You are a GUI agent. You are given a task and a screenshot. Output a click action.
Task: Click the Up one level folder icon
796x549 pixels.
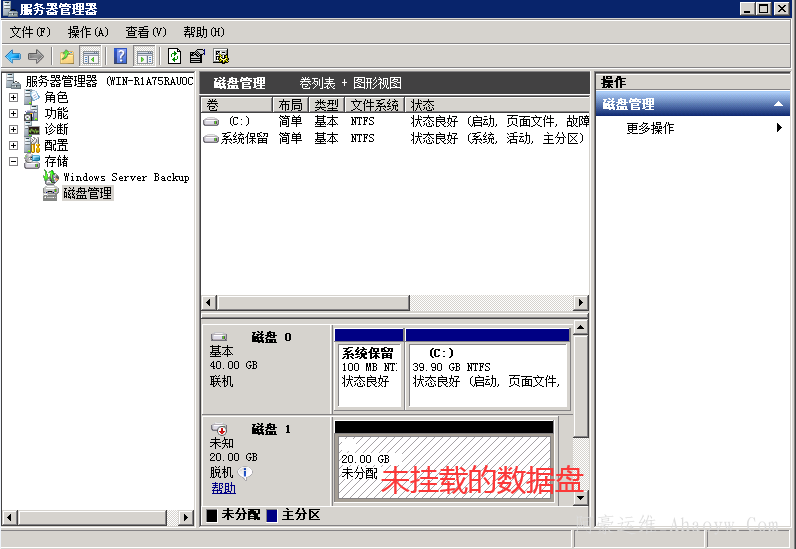tap(67, 56)
